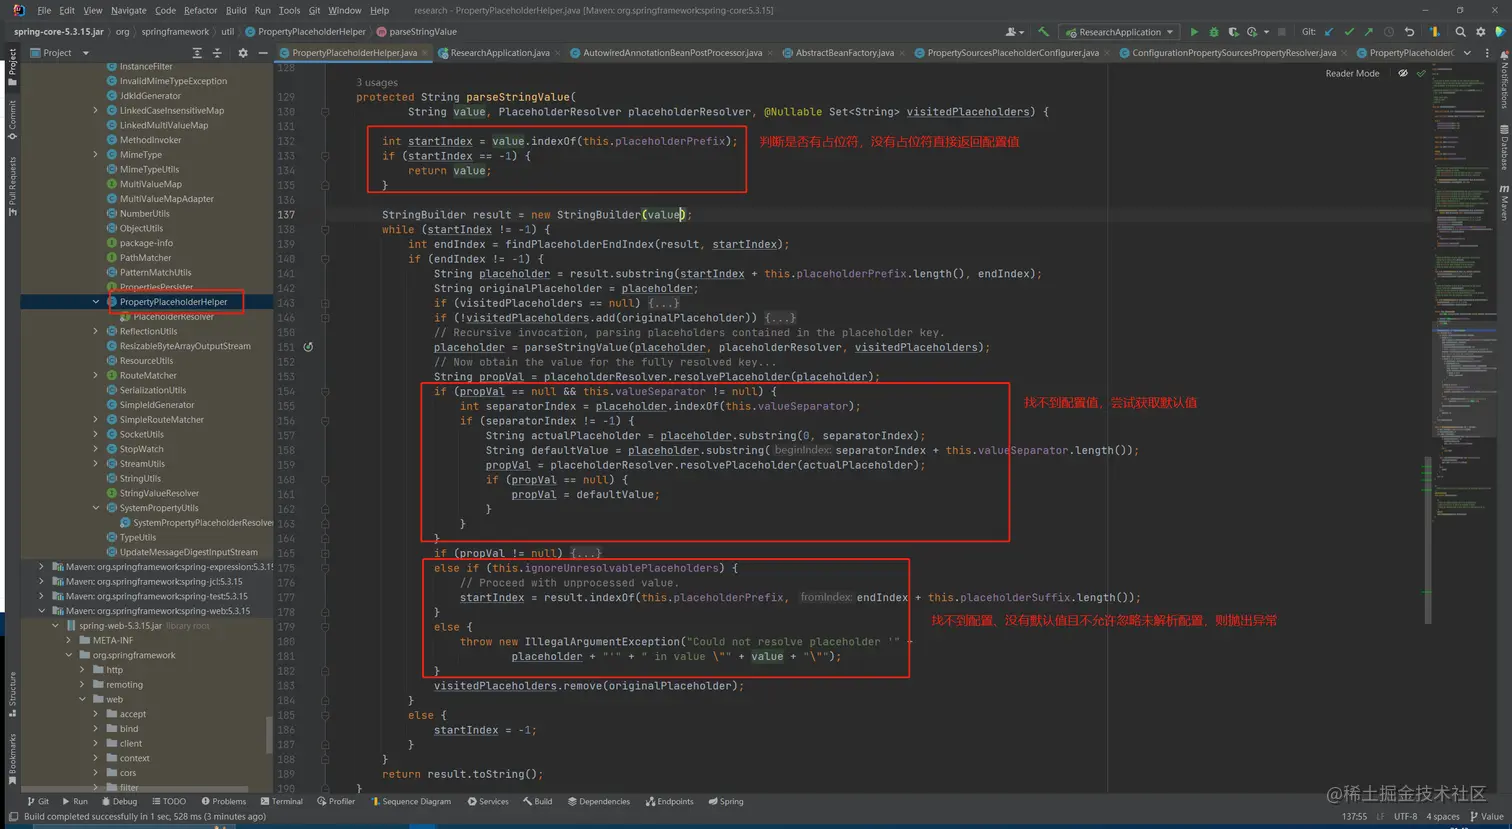The width and height of the screenshot is (1512, 829).
Task: Switch to AutowiredAnnotationBeanPostProcessor.java tab
Action: point(672,53)
